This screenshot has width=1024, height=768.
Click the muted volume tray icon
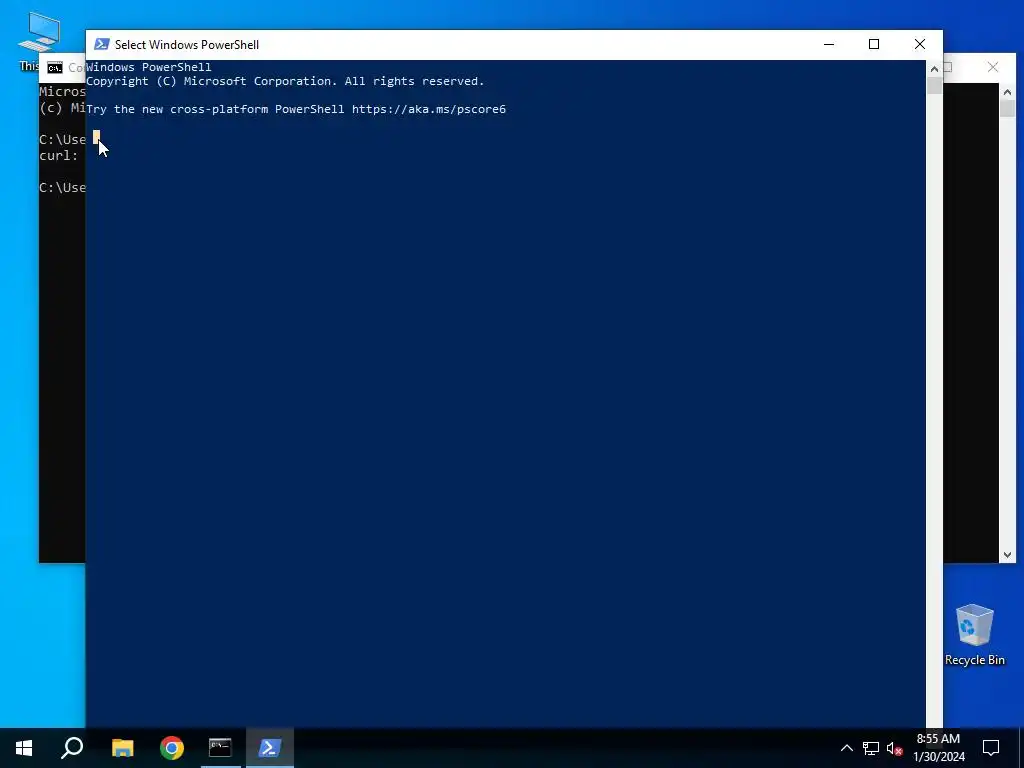[x=895, y=748]
